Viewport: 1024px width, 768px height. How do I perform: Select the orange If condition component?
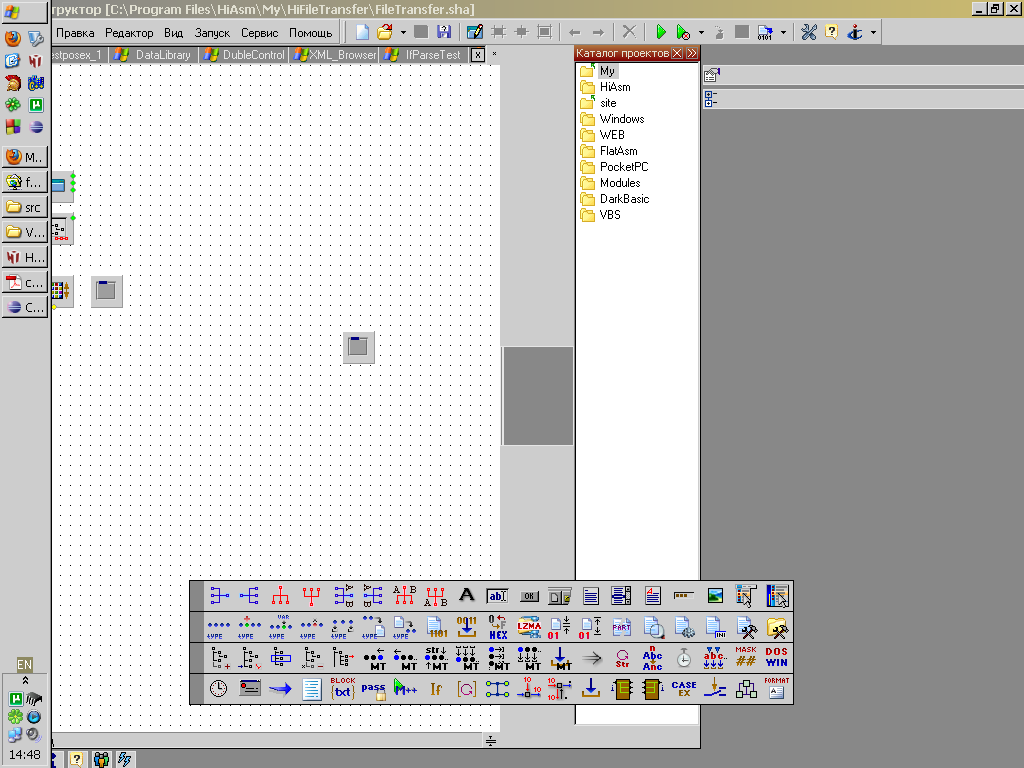[436, 689]
